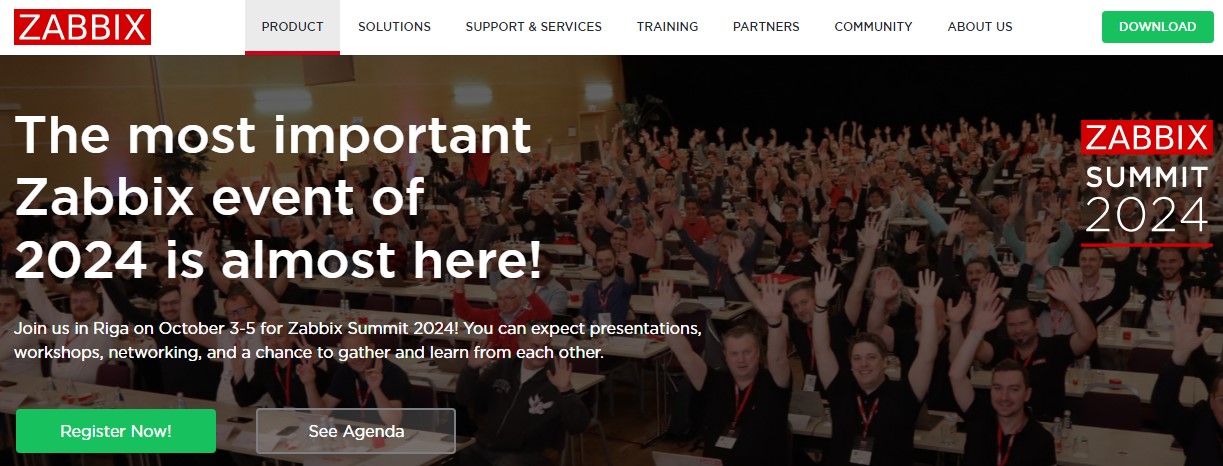Click the 'Join us in Riga' description line

pos(359,328)
